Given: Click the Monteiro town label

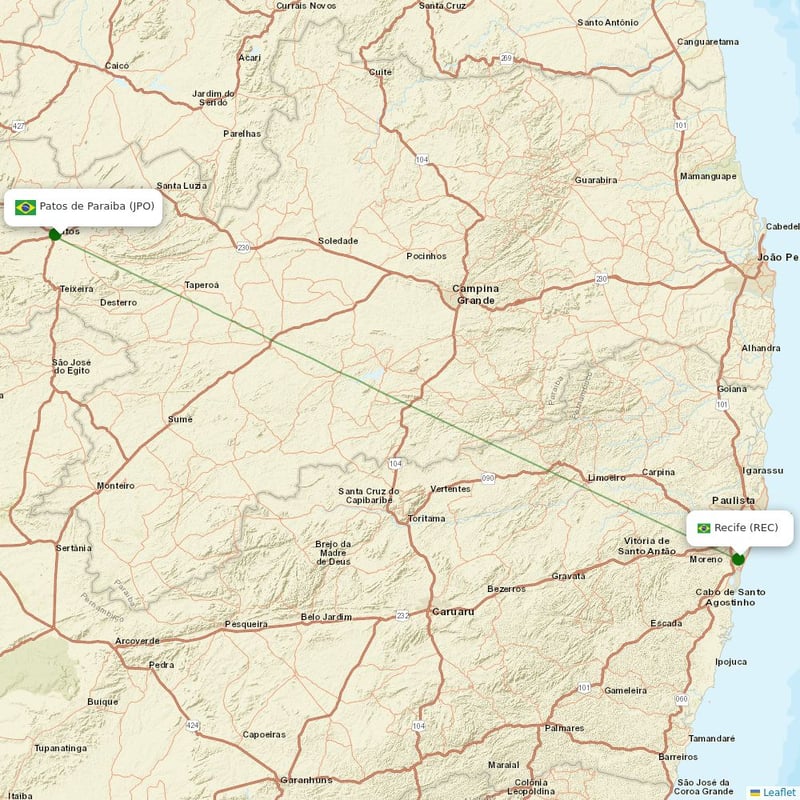Looking at the screenshot, I should click(x=116, y=486).
